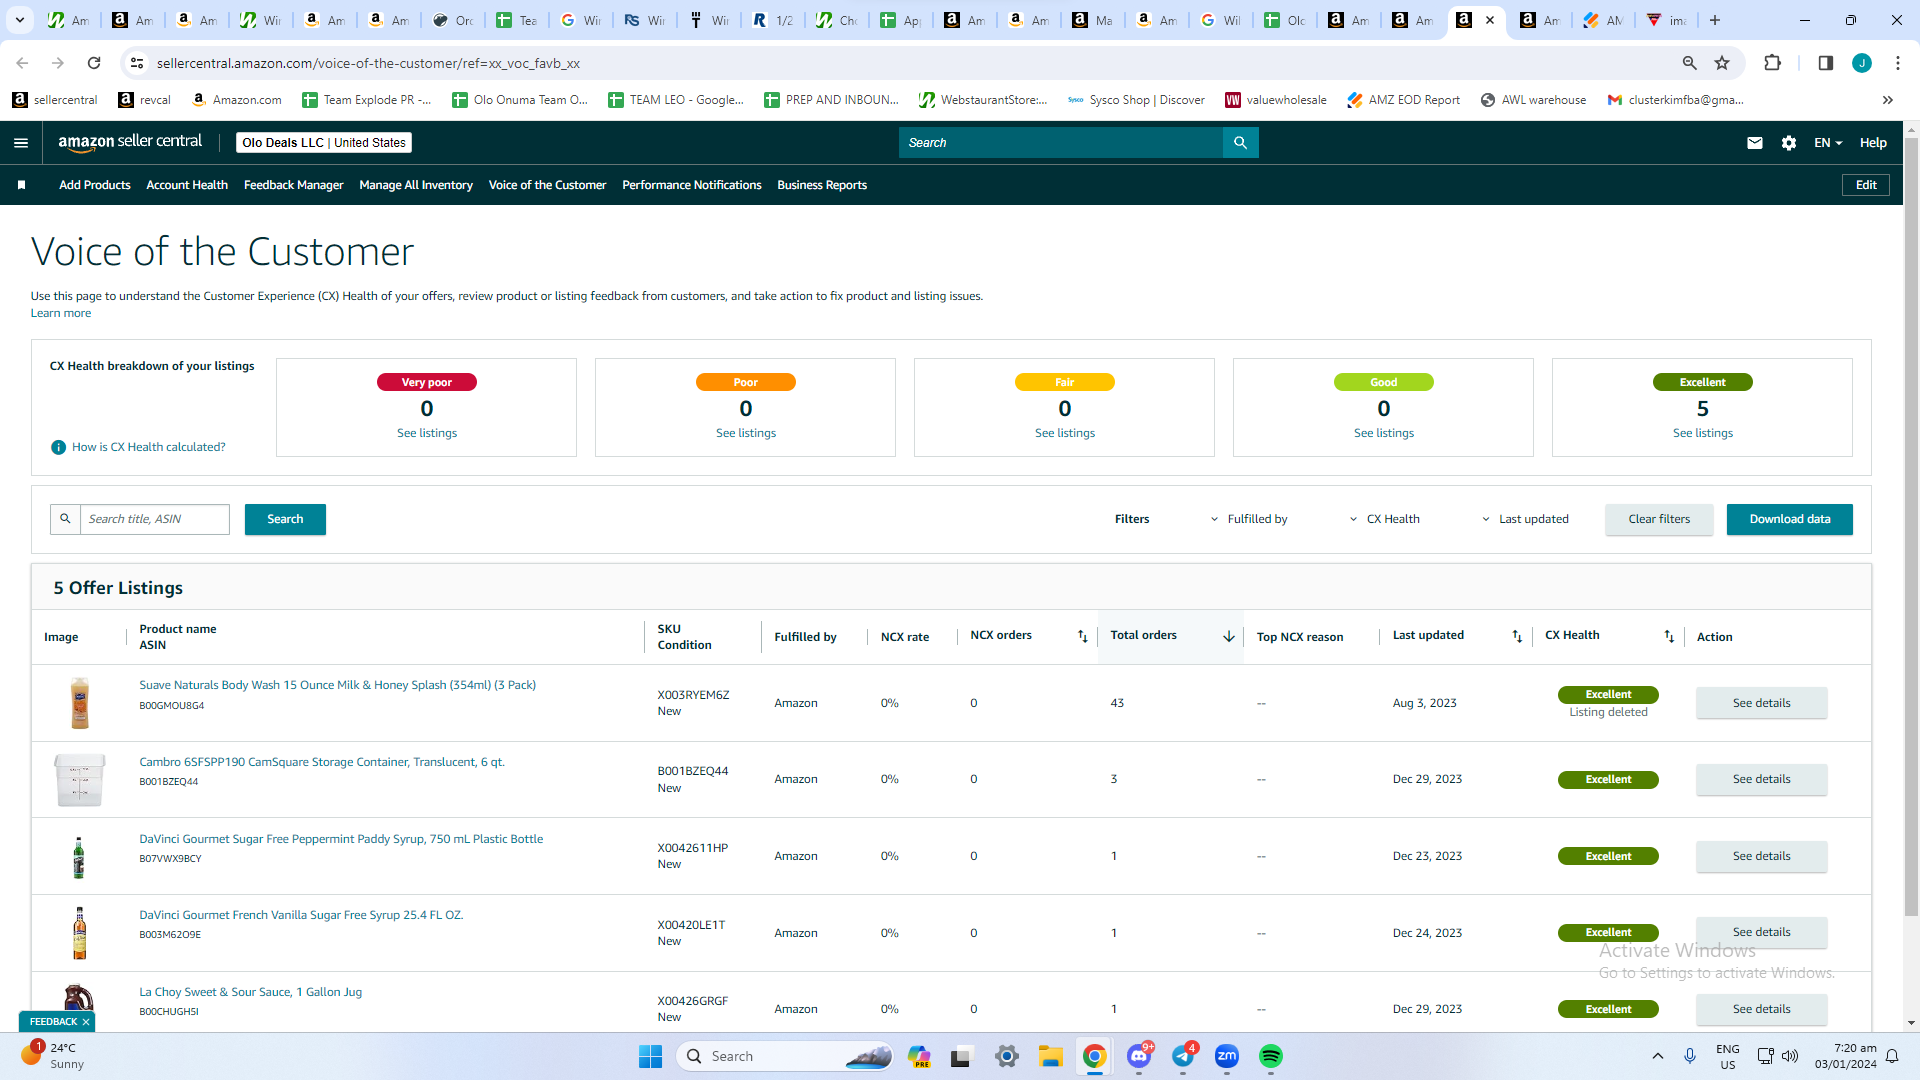Click How is CX Health calculated link
The width and height of the screenshot is (1920, 1080).
pos(149,447)
